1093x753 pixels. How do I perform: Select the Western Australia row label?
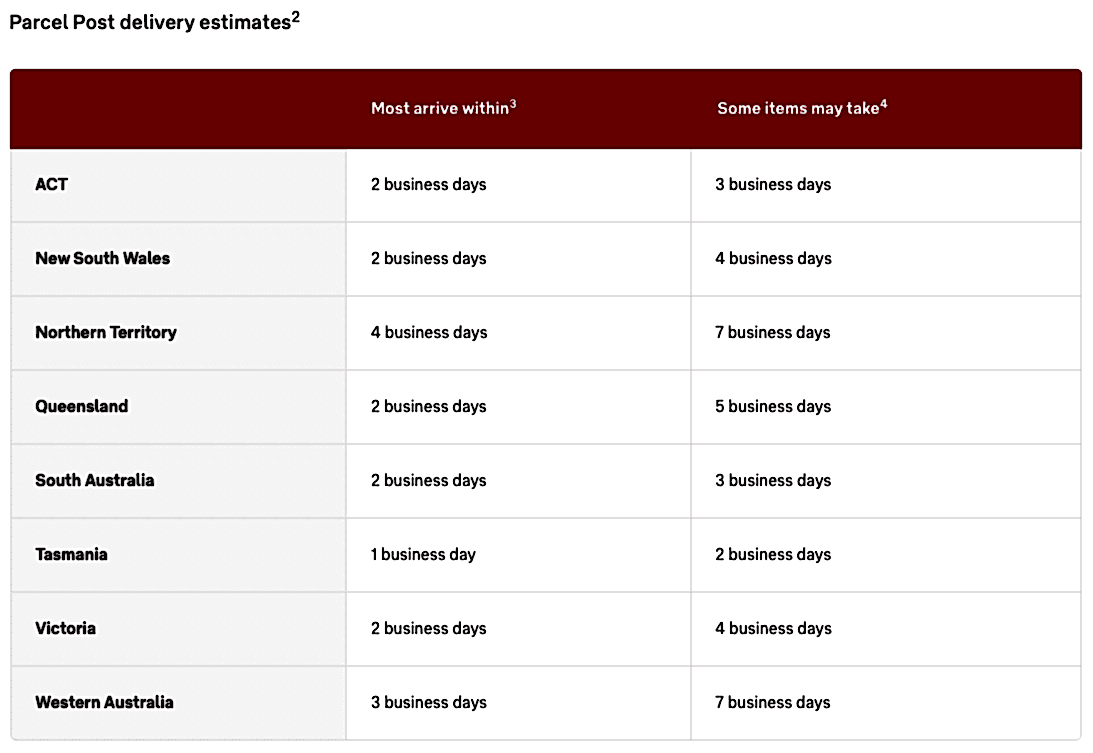pyautogui.click(x=105, y=702)
